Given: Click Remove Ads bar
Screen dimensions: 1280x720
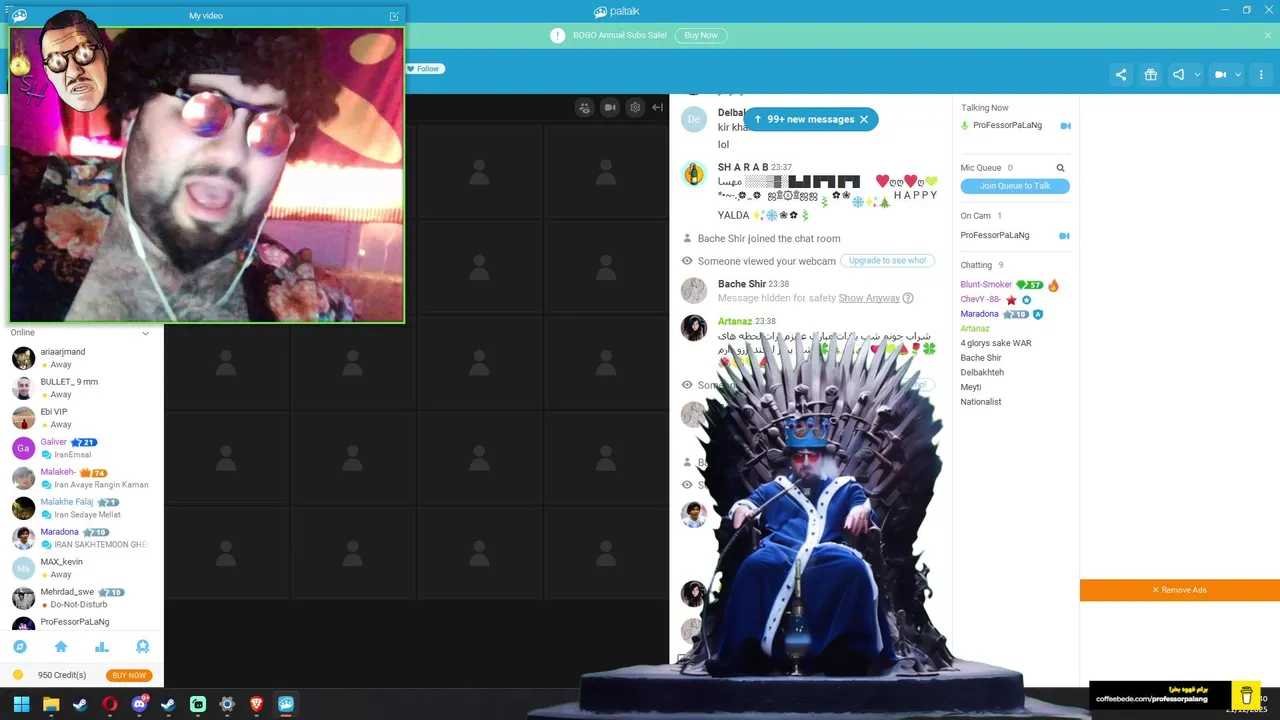Looking at the screenshot, I should 1180,590.
